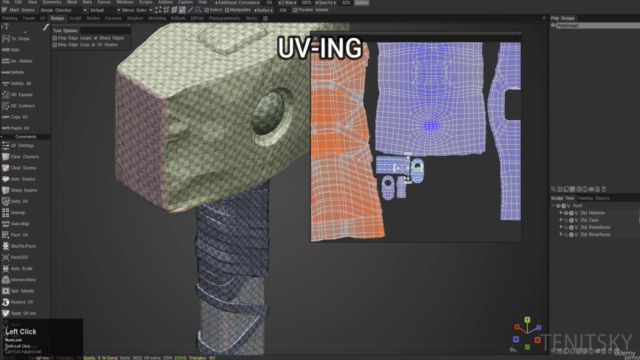Click the curve stroke icon in left panel
The image size is (640, 360).
point(45,27)
